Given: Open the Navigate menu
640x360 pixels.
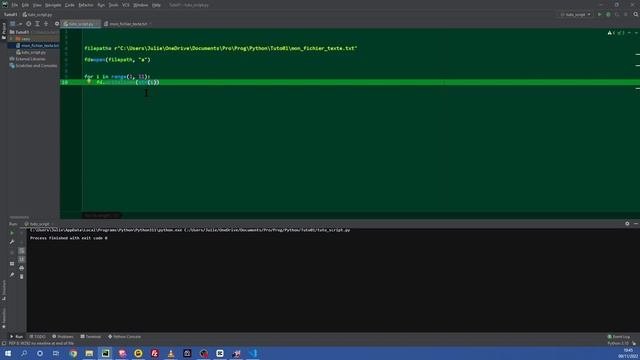Looking at the screenshot, I should pos(53,5).
